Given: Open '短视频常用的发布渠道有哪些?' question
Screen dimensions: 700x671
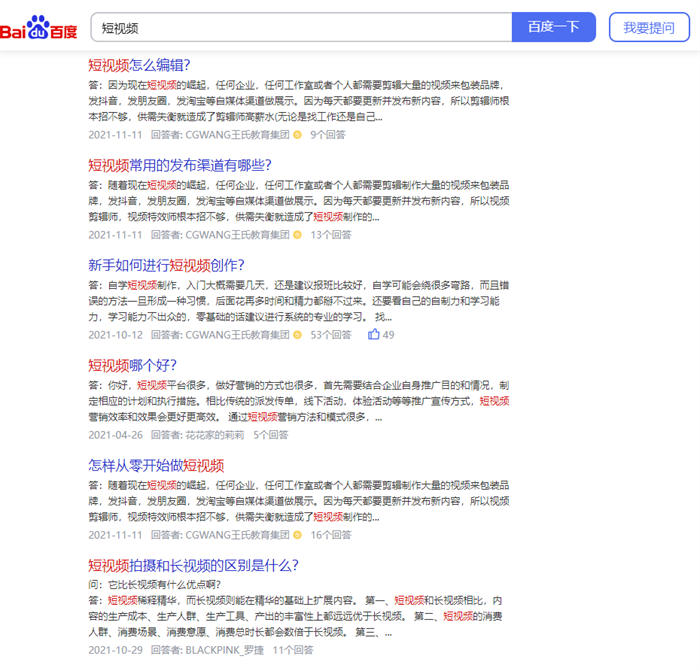Looking at the screenshot, I should (x=179, y=165).
